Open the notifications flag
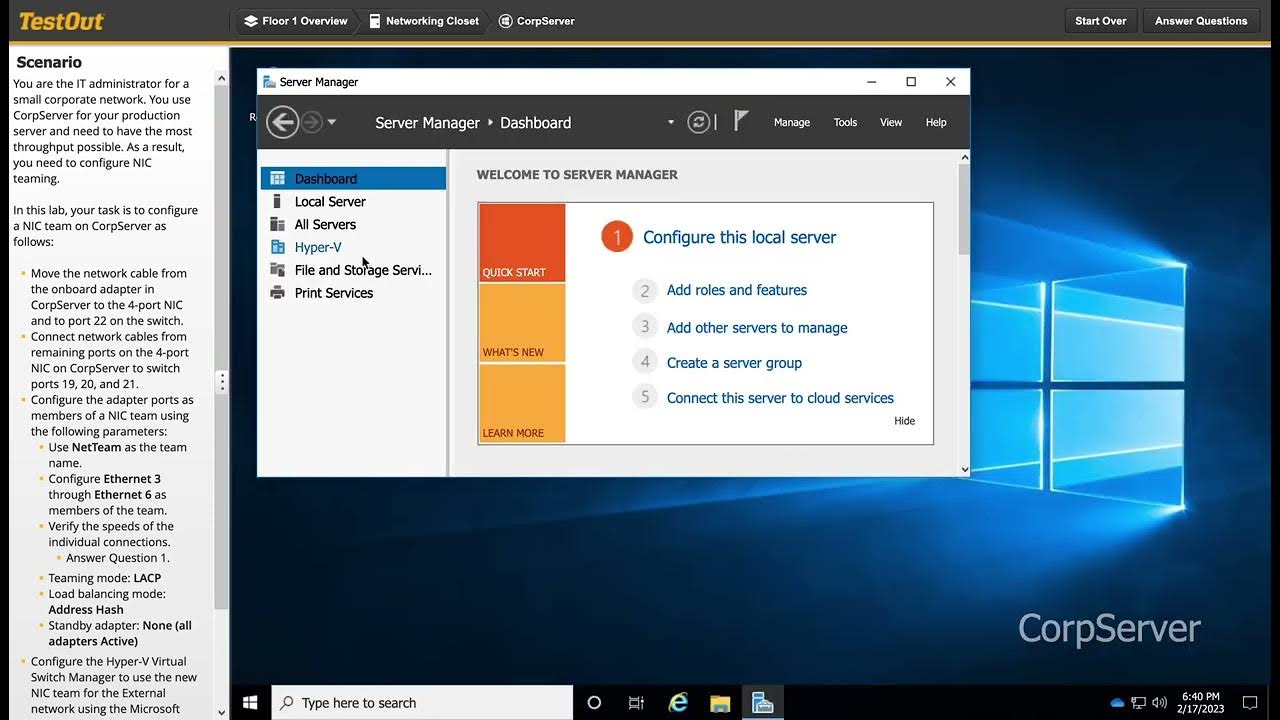1280x720 pixels. click(x=741, y=121)
